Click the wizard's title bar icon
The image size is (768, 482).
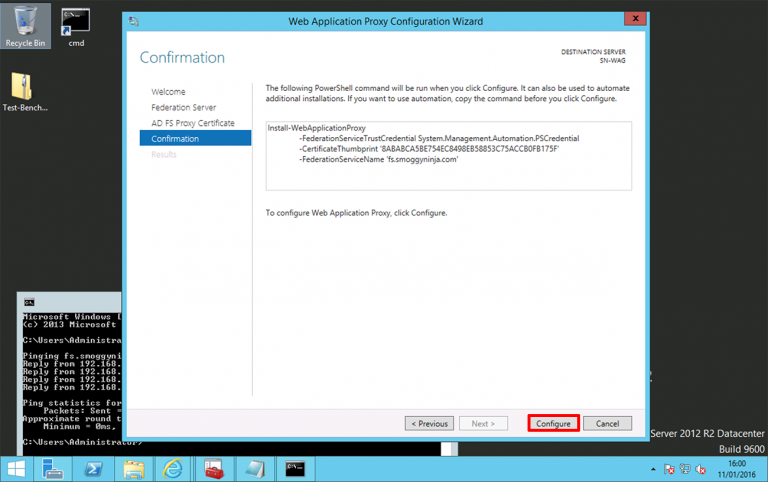coord(133,21)
